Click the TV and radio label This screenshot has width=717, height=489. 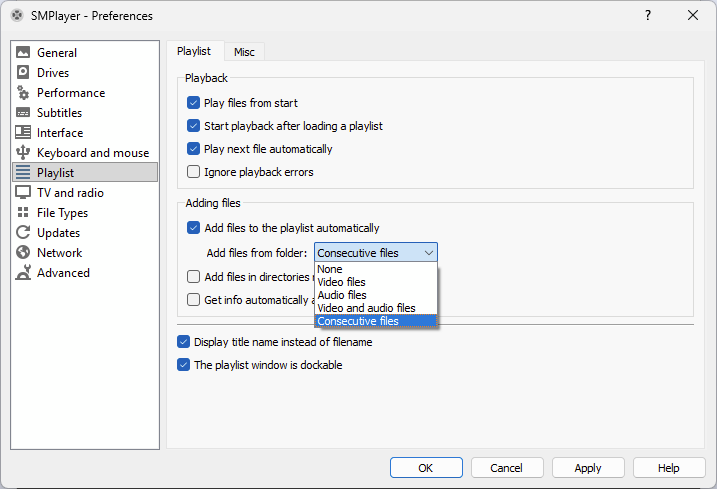coord(70,193)
